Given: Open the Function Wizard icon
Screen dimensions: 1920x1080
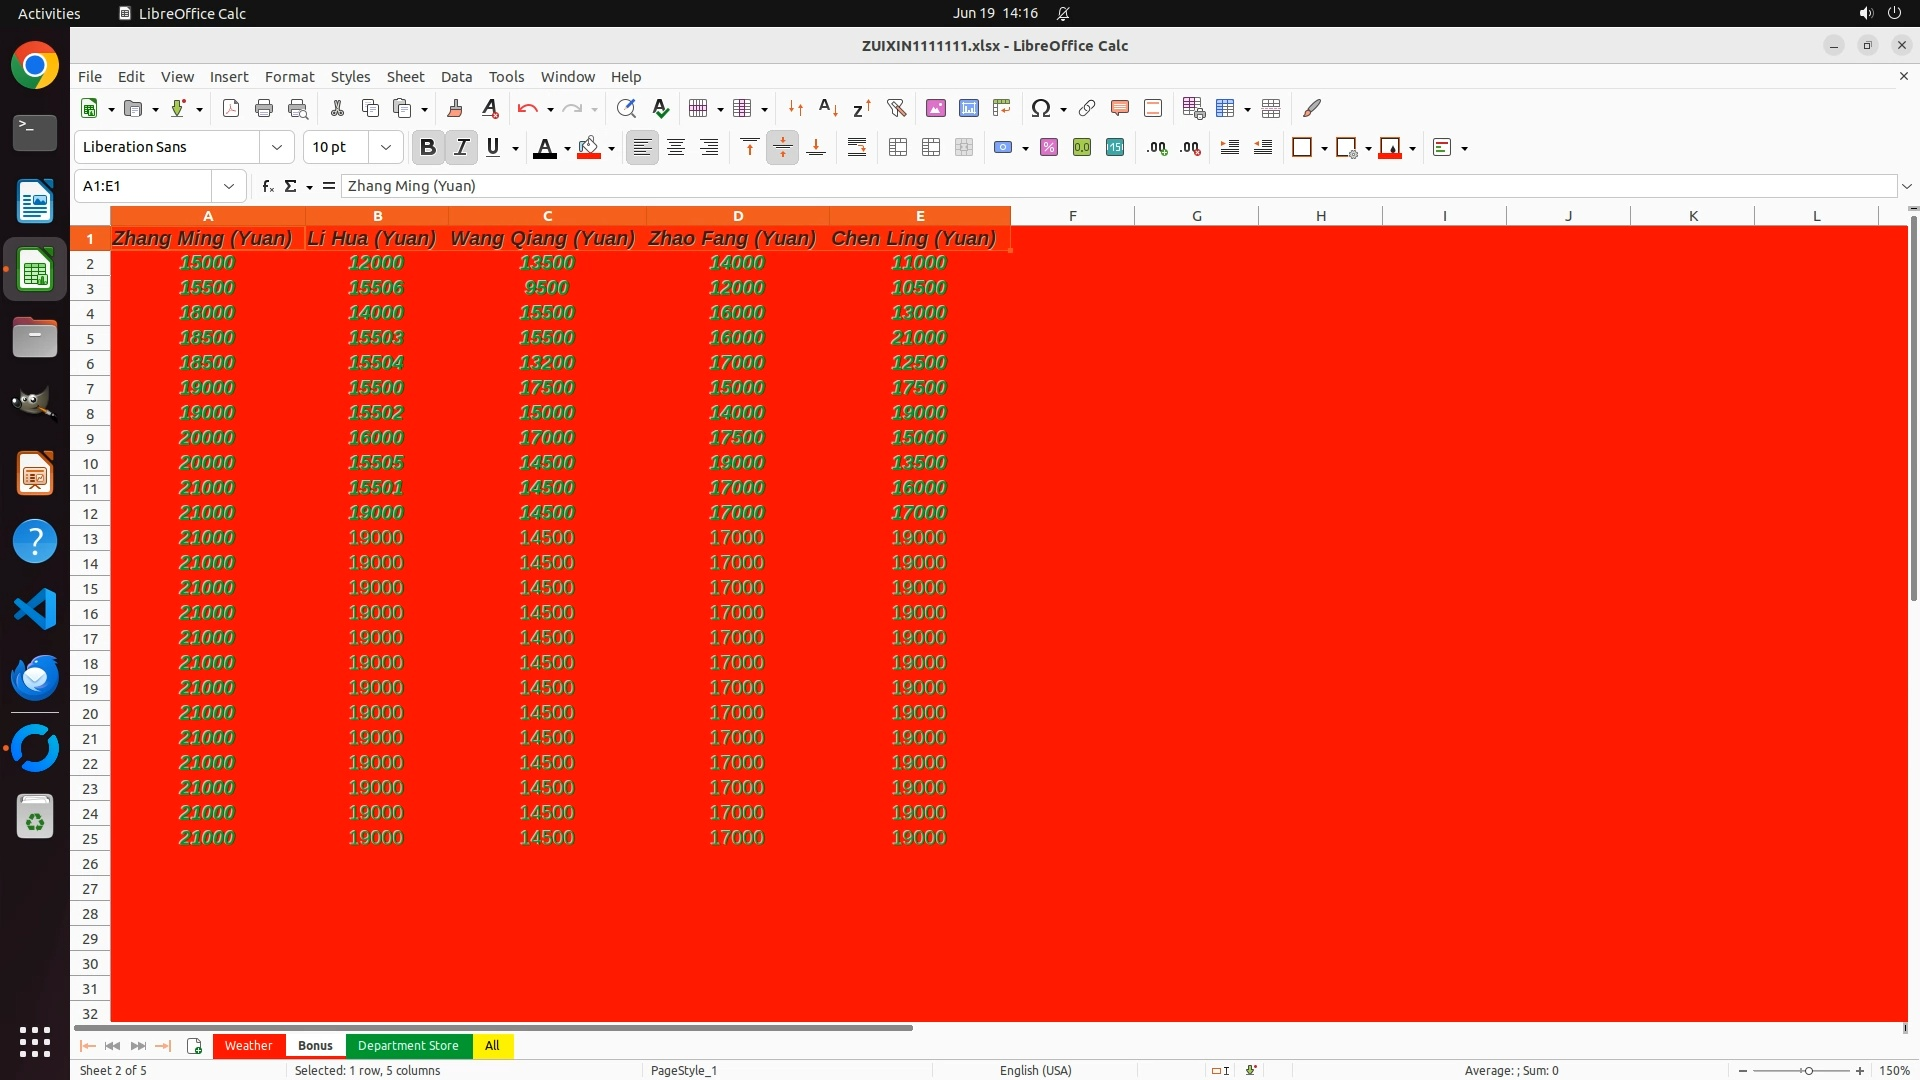Looking at the screenshot, I should click(267, 186).
